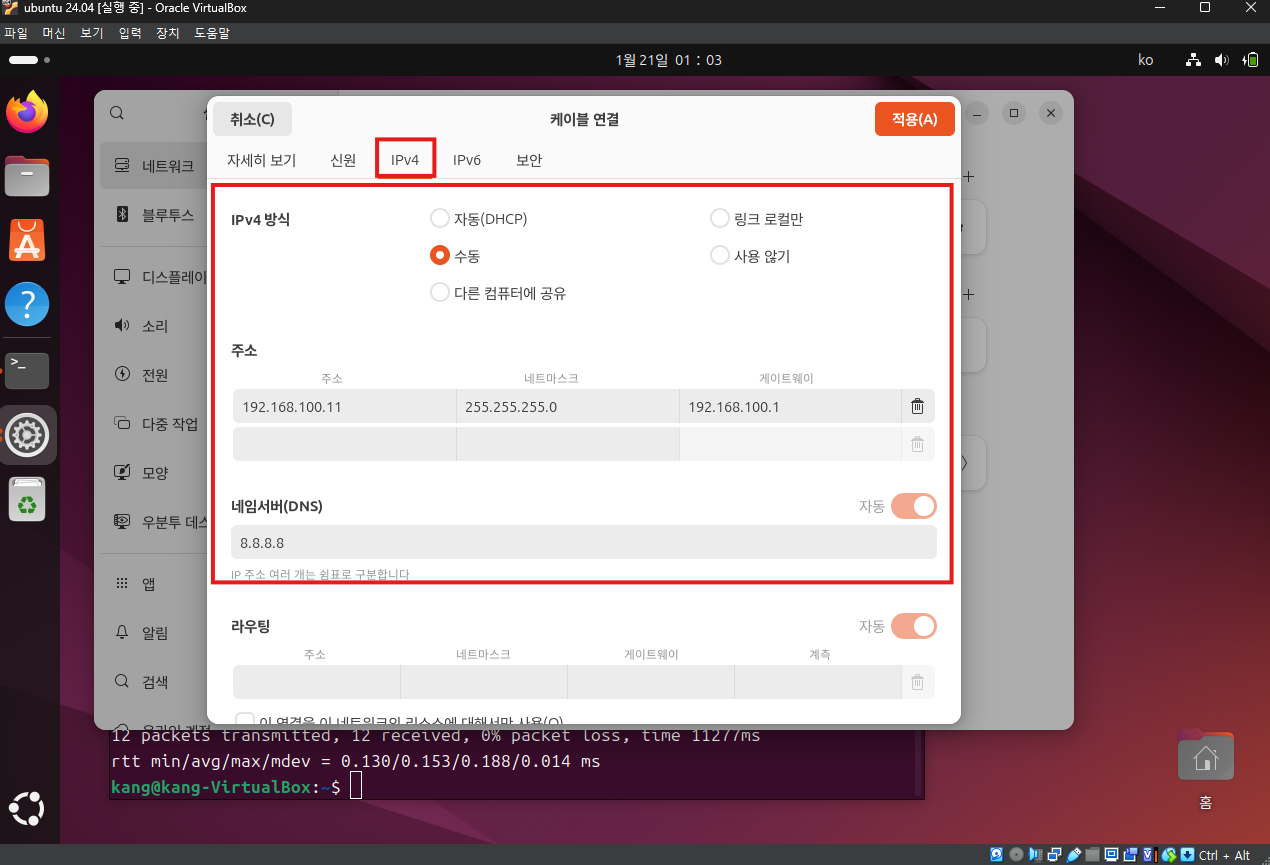Select Power (전원) in Settings sidebar

click(x=154, y=375)
